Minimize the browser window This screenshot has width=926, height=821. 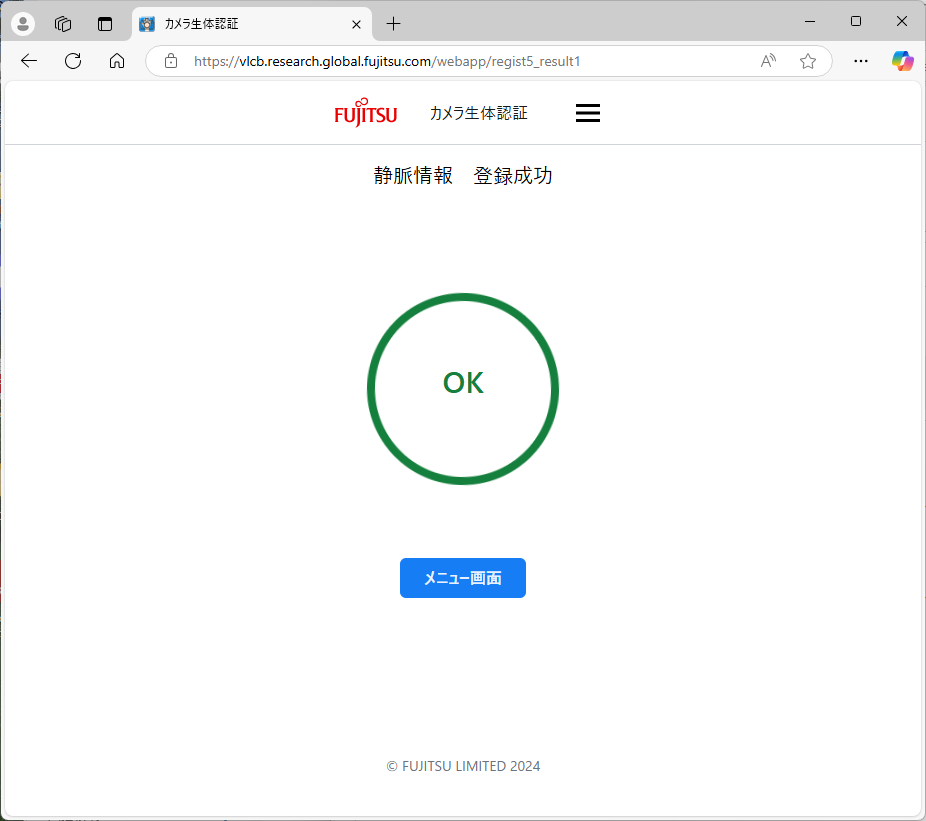[x=810, y=21]
